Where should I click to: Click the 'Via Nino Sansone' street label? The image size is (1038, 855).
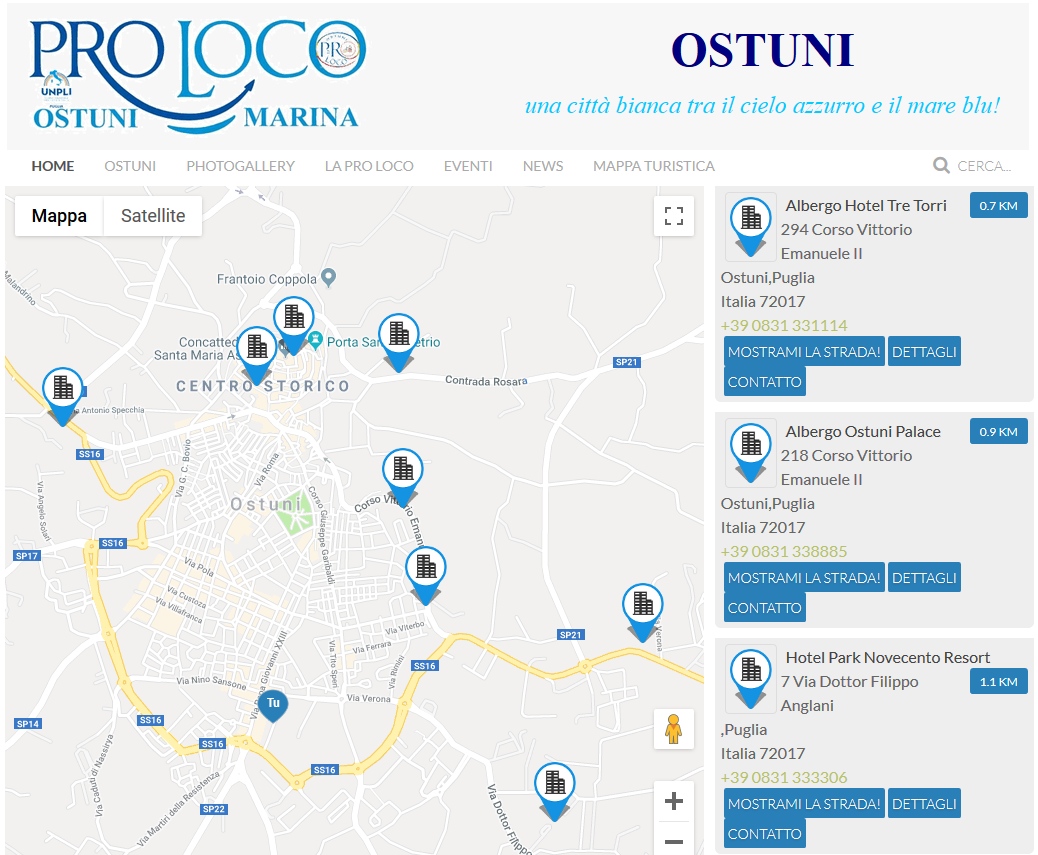pos(211,682)
